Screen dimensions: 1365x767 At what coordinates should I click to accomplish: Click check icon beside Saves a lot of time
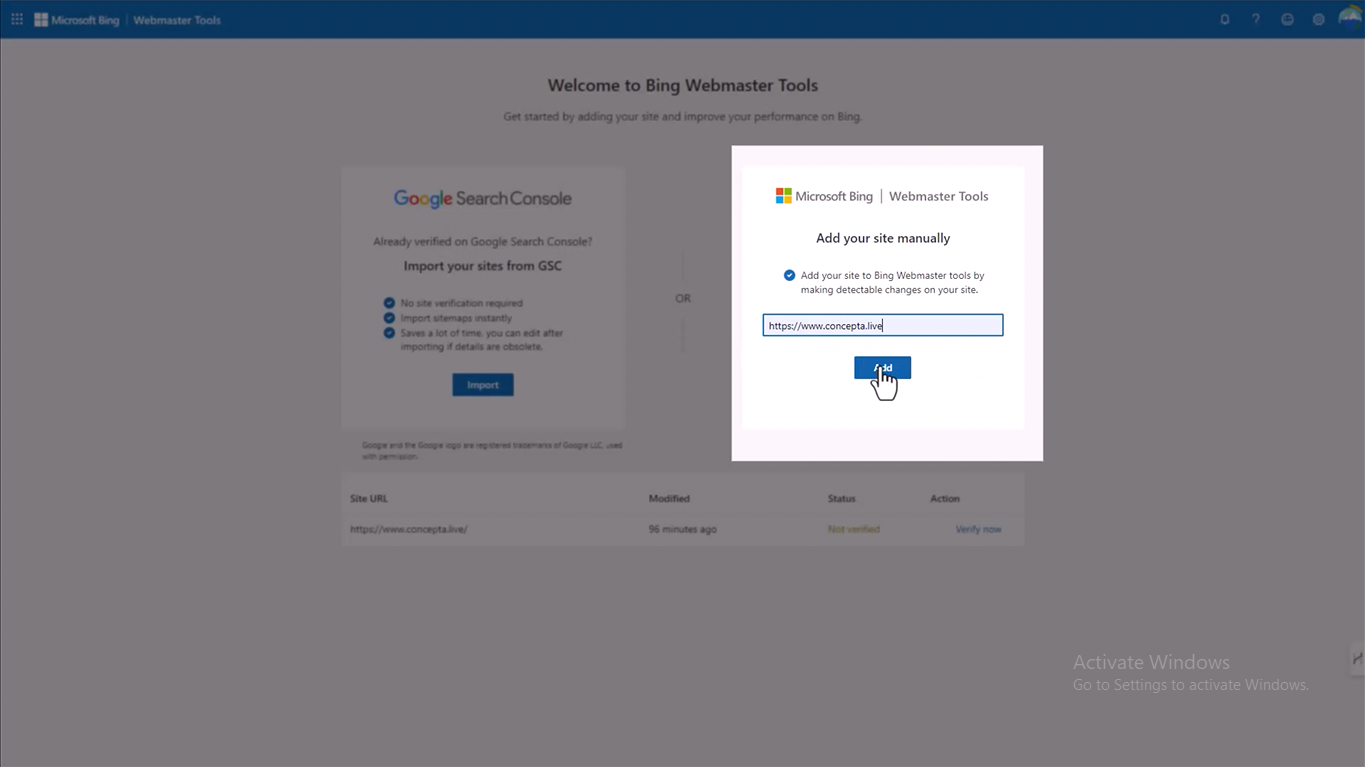pyautogui.click(x=389, y=333)
